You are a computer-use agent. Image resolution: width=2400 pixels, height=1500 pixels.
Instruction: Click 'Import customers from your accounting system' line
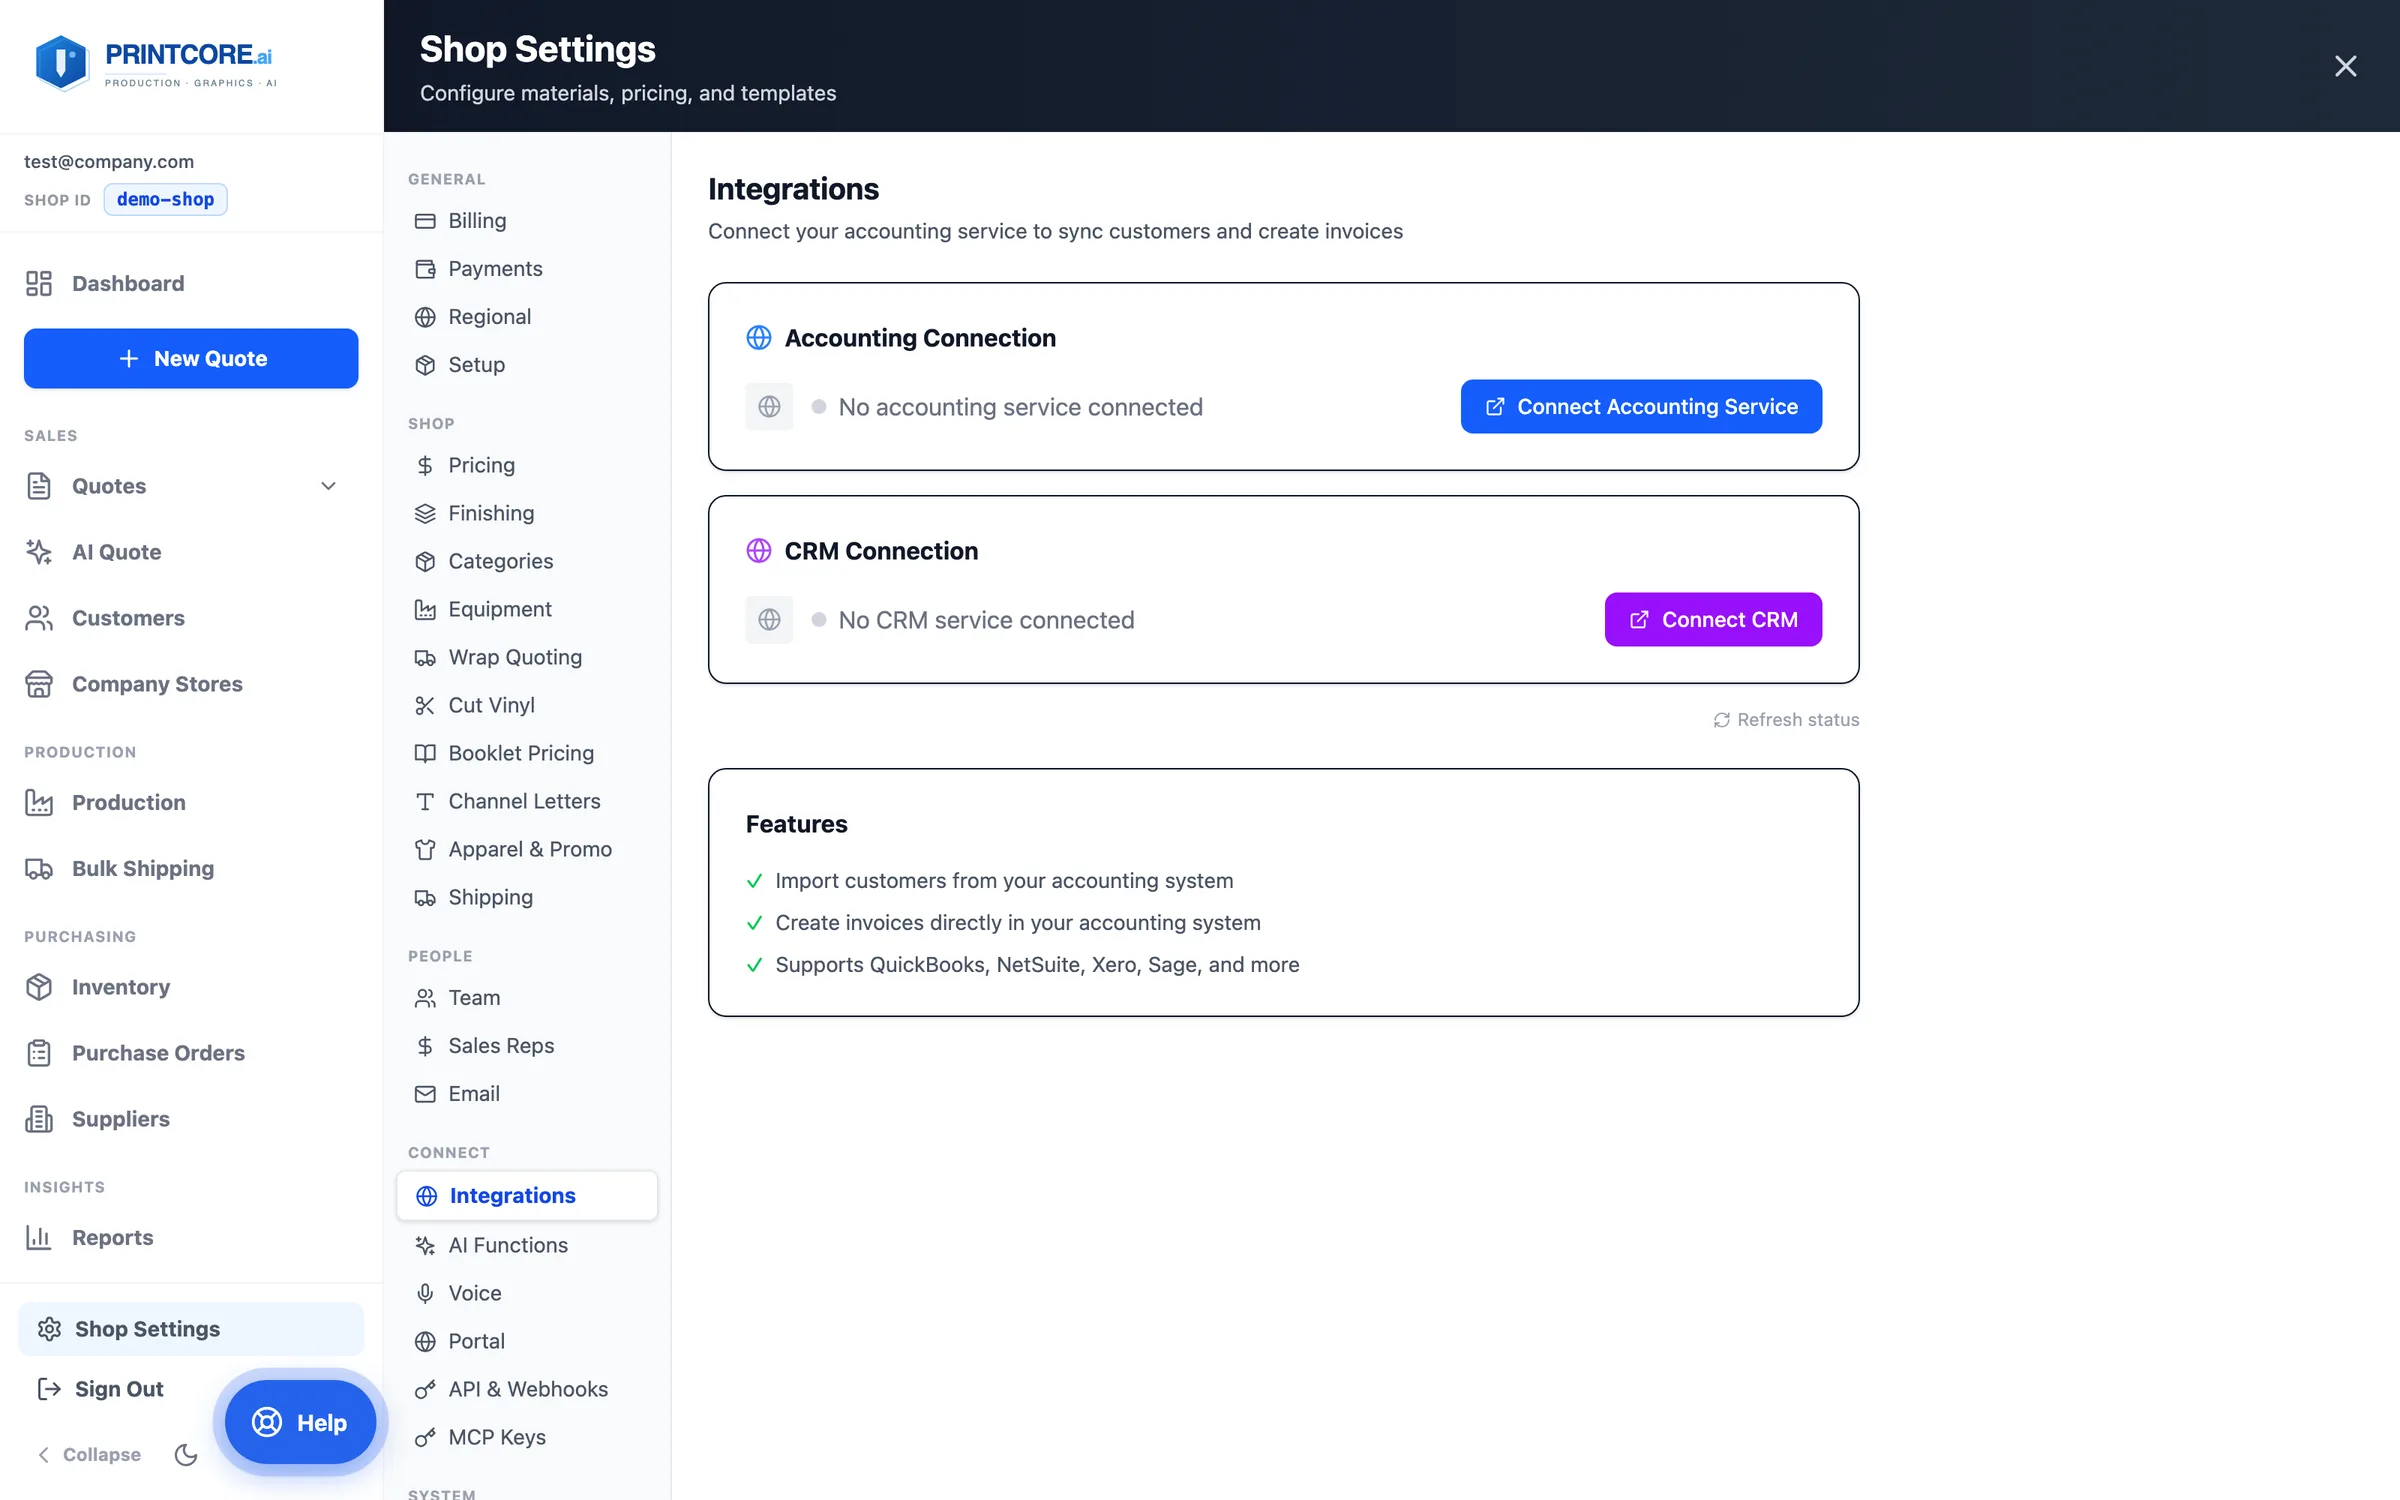coord(1004,881)
